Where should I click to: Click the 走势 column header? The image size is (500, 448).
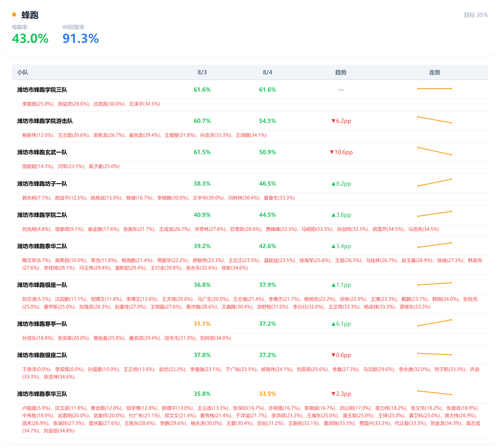435,72
